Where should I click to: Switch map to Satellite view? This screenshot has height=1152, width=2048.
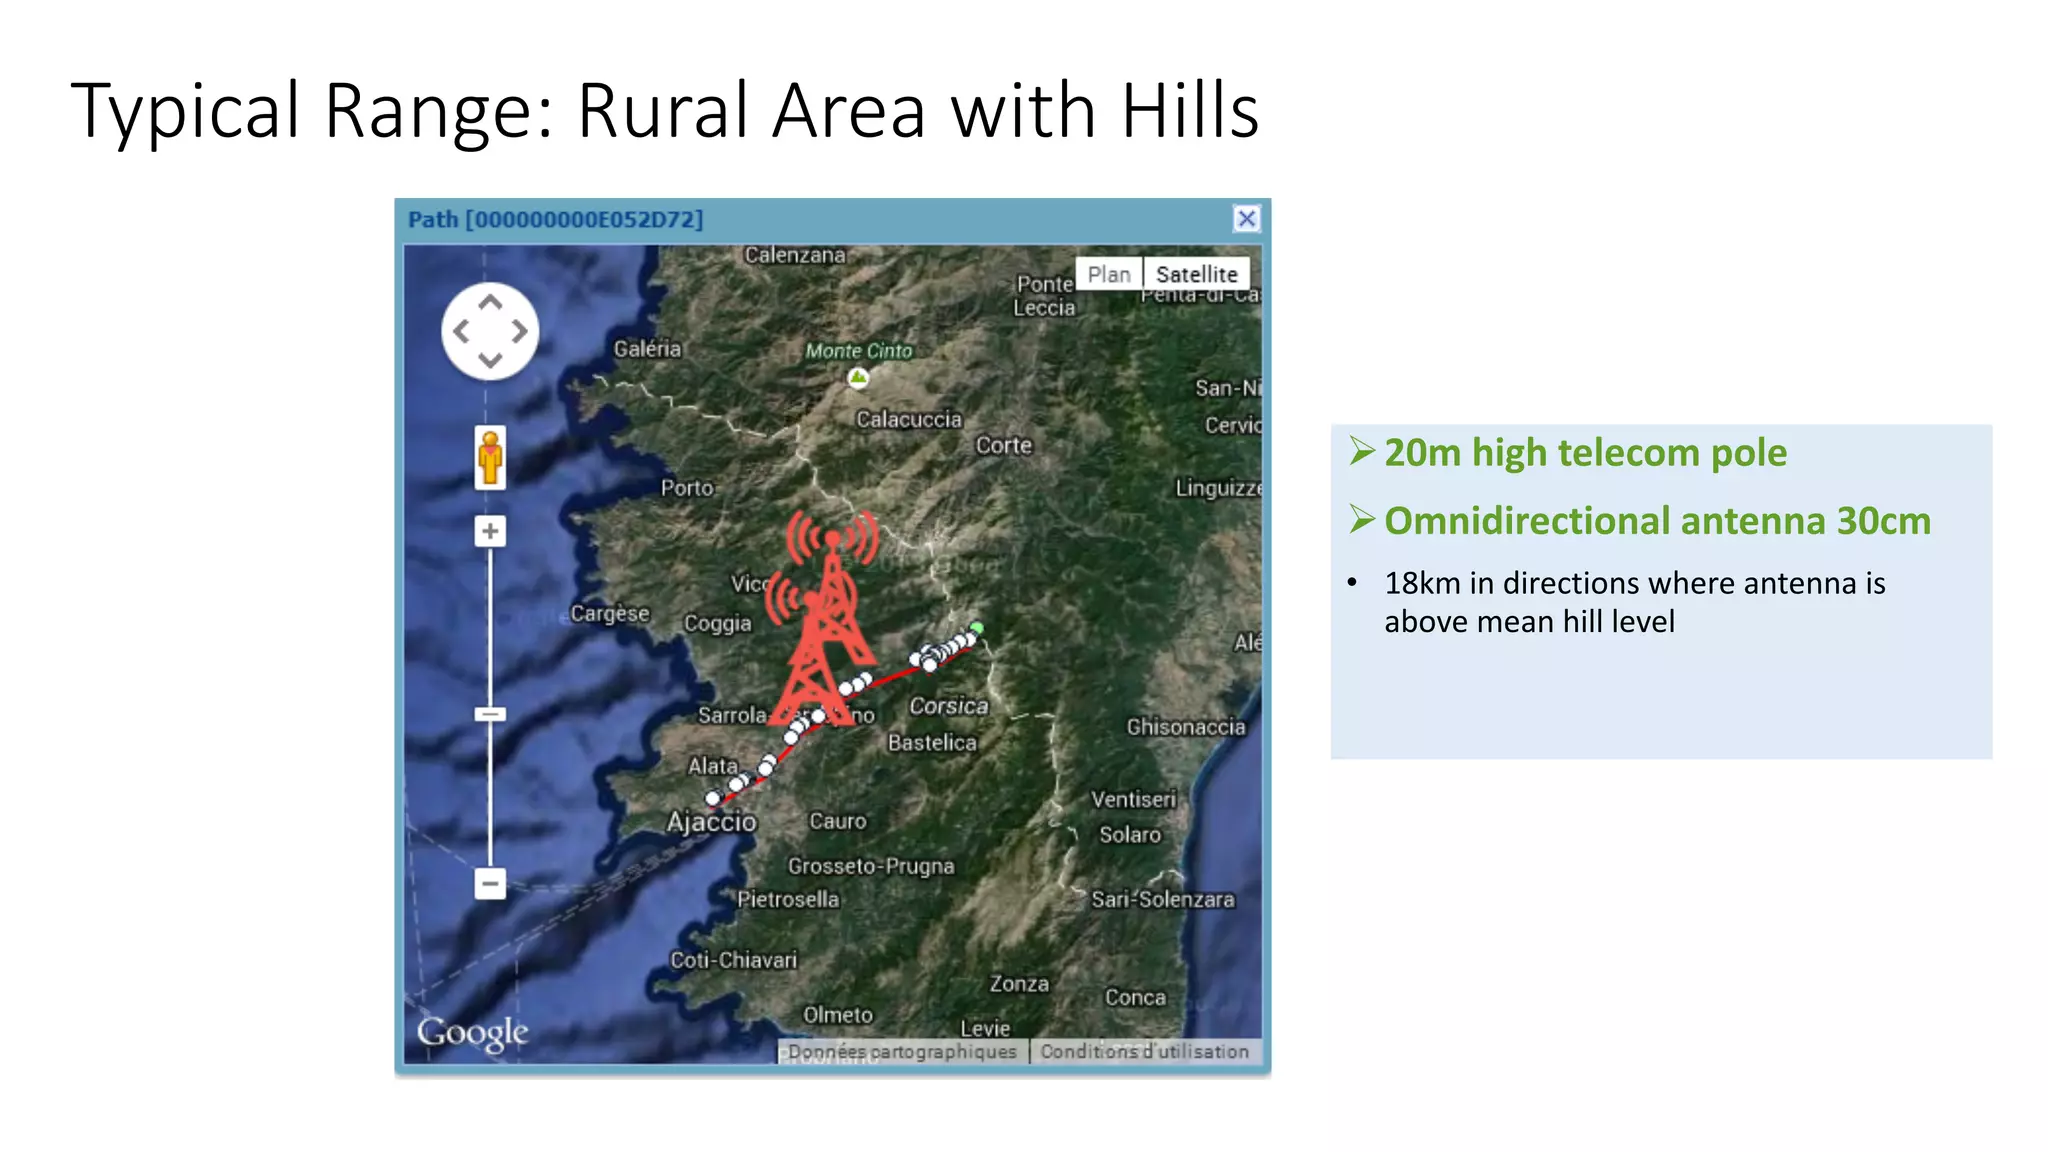point(1196,274)
